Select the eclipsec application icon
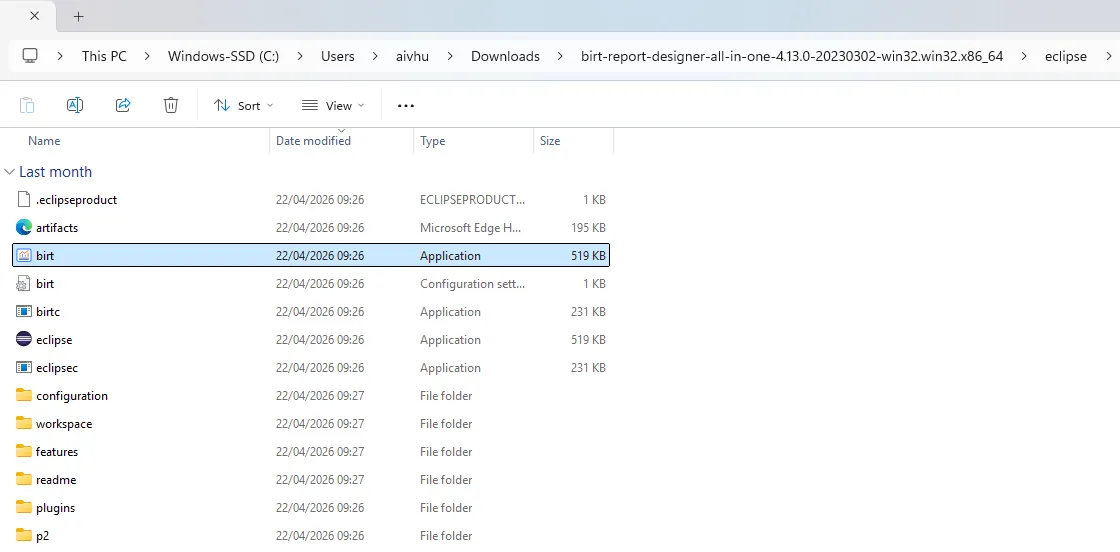The width and height of the screenshot is (1120, 552). pyautogui.click(x=24, y=368)
